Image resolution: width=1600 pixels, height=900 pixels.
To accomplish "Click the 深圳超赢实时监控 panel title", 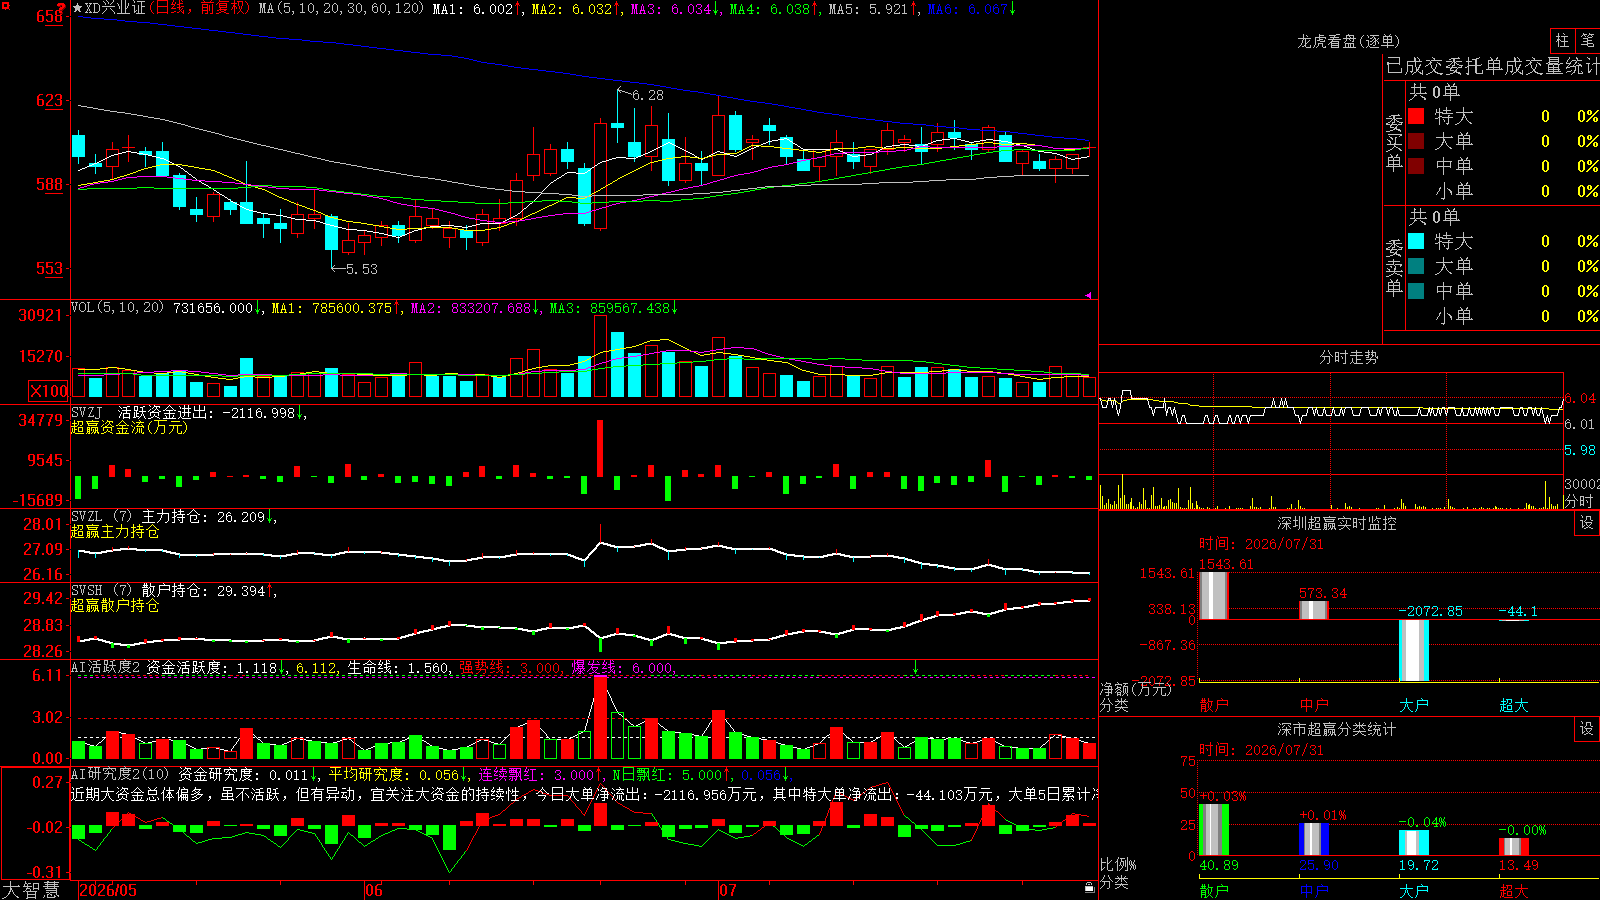I will [x=1336, y=523].
